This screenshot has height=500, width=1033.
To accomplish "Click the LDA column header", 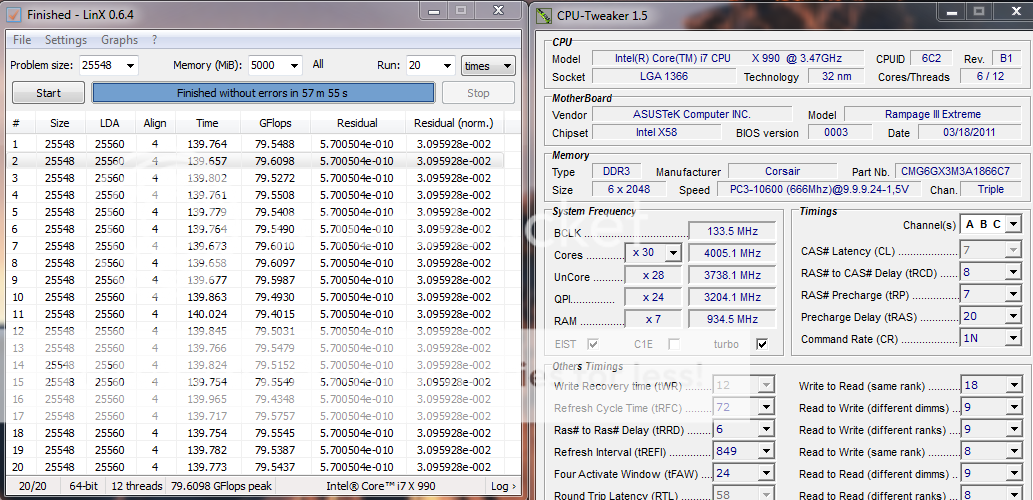I will [x=110, y=123].
